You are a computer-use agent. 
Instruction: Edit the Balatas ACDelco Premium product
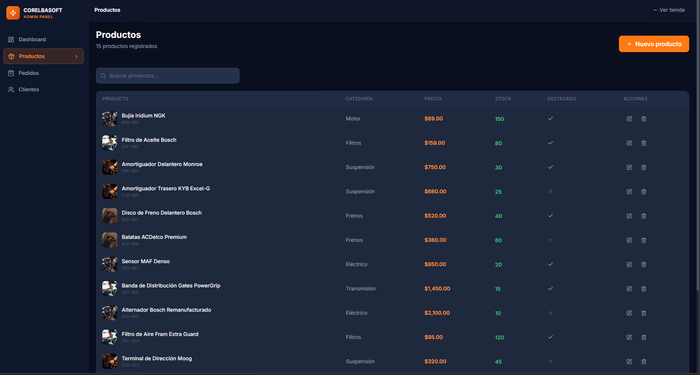point(629,240)
